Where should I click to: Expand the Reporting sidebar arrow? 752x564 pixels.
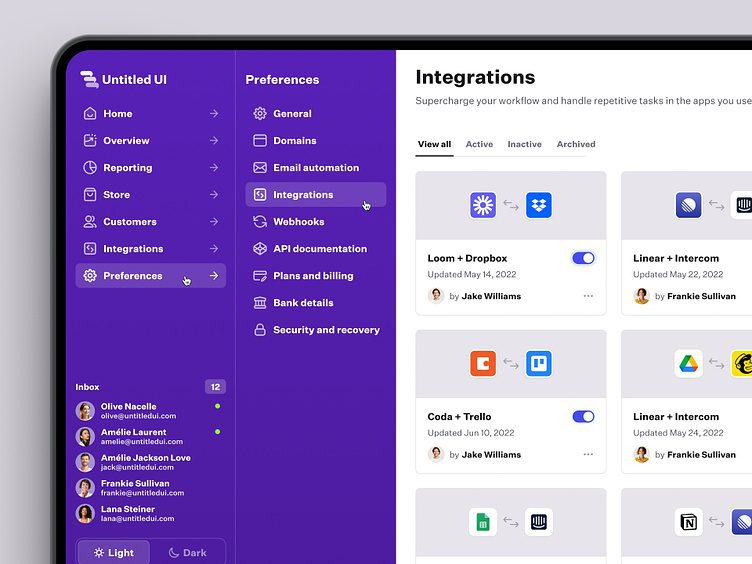(x=214, y=168)
